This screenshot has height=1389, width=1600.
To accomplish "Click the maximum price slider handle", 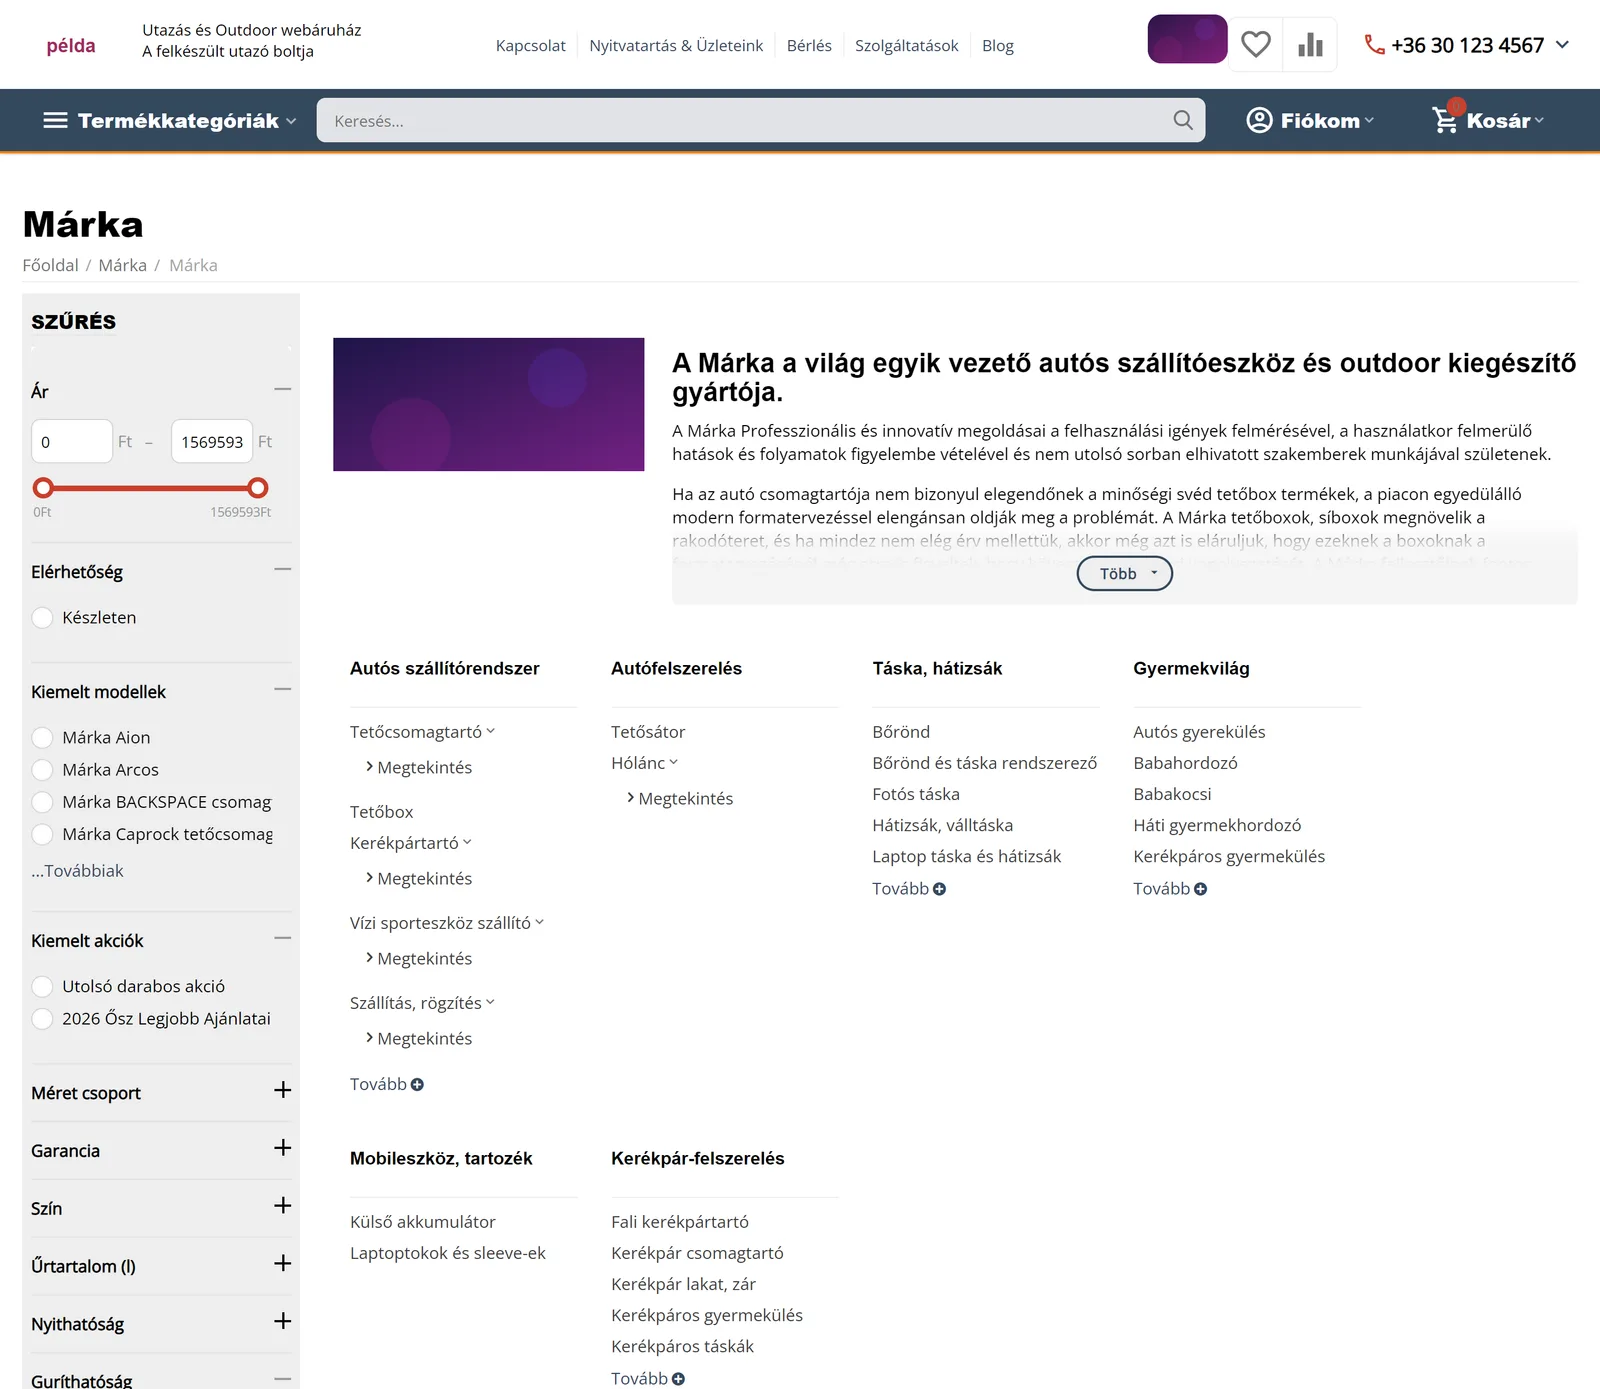I will (258, 488).
